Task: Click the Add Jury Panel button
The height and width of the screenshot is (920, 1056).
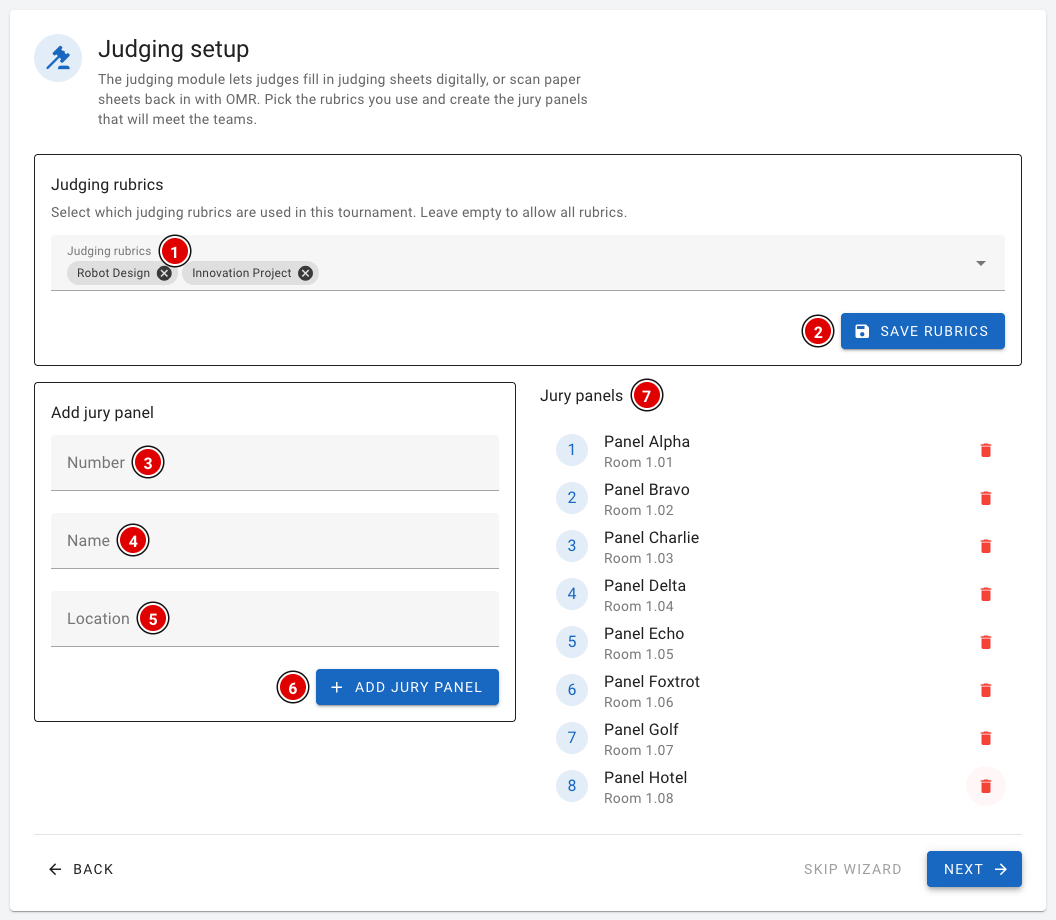Action: pos(407,687)
